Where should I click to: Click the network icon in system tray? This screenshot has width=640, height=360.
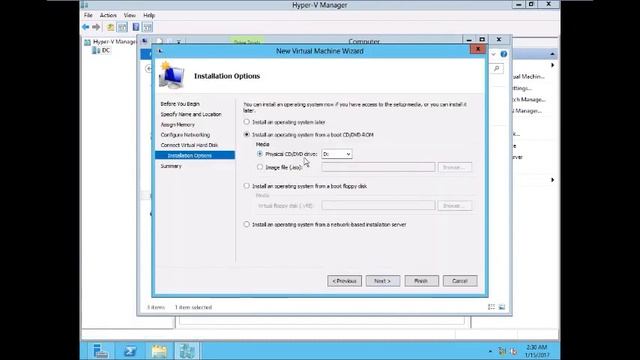pos(502,351)
